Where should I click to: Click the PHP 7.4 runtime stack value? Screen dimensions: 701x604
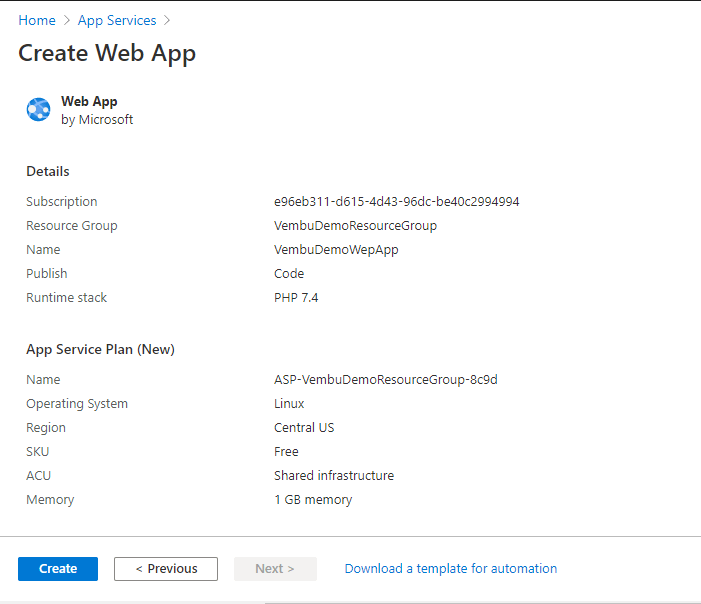click(296, 298)
